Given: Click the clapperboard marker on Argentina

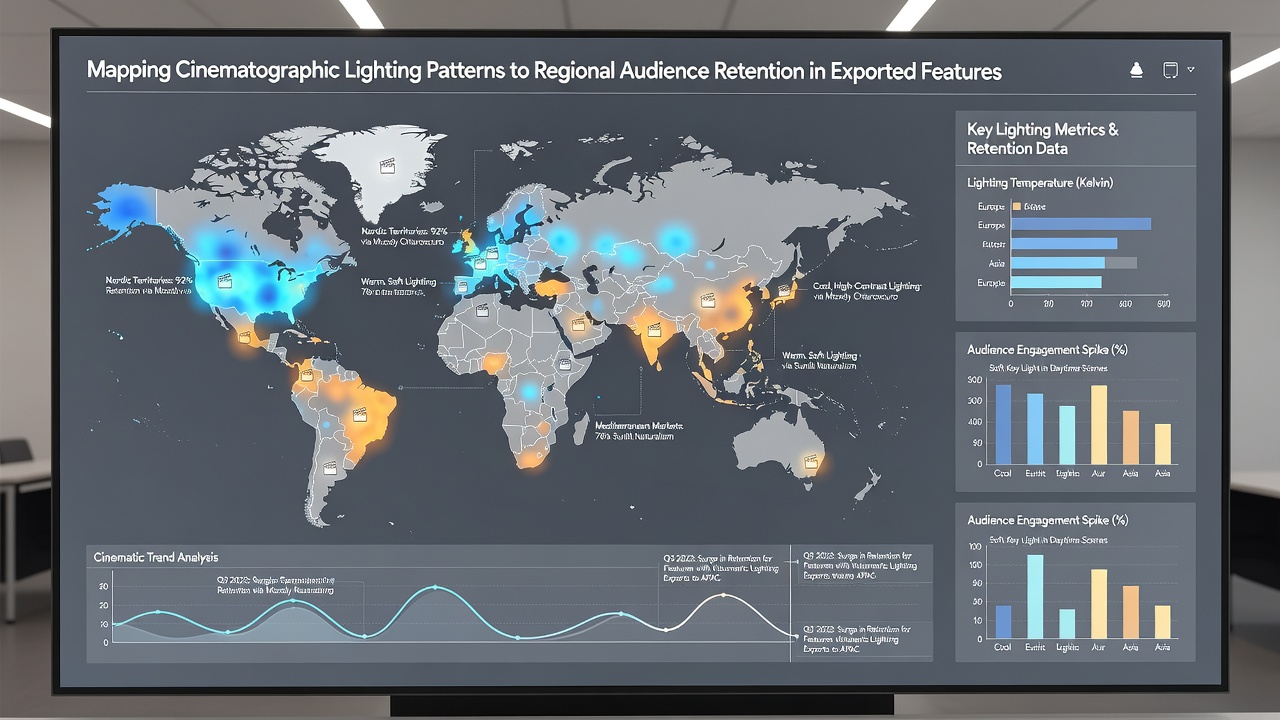Looking at the screenshot, I should 330,467.
